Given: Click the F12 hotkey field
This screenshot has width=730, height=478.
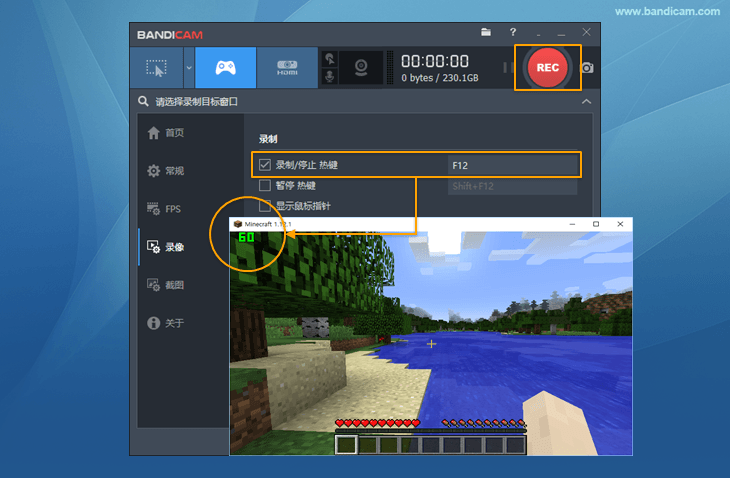Looking at the screenshot, I should pyautogui.click(x=513, y=165).
